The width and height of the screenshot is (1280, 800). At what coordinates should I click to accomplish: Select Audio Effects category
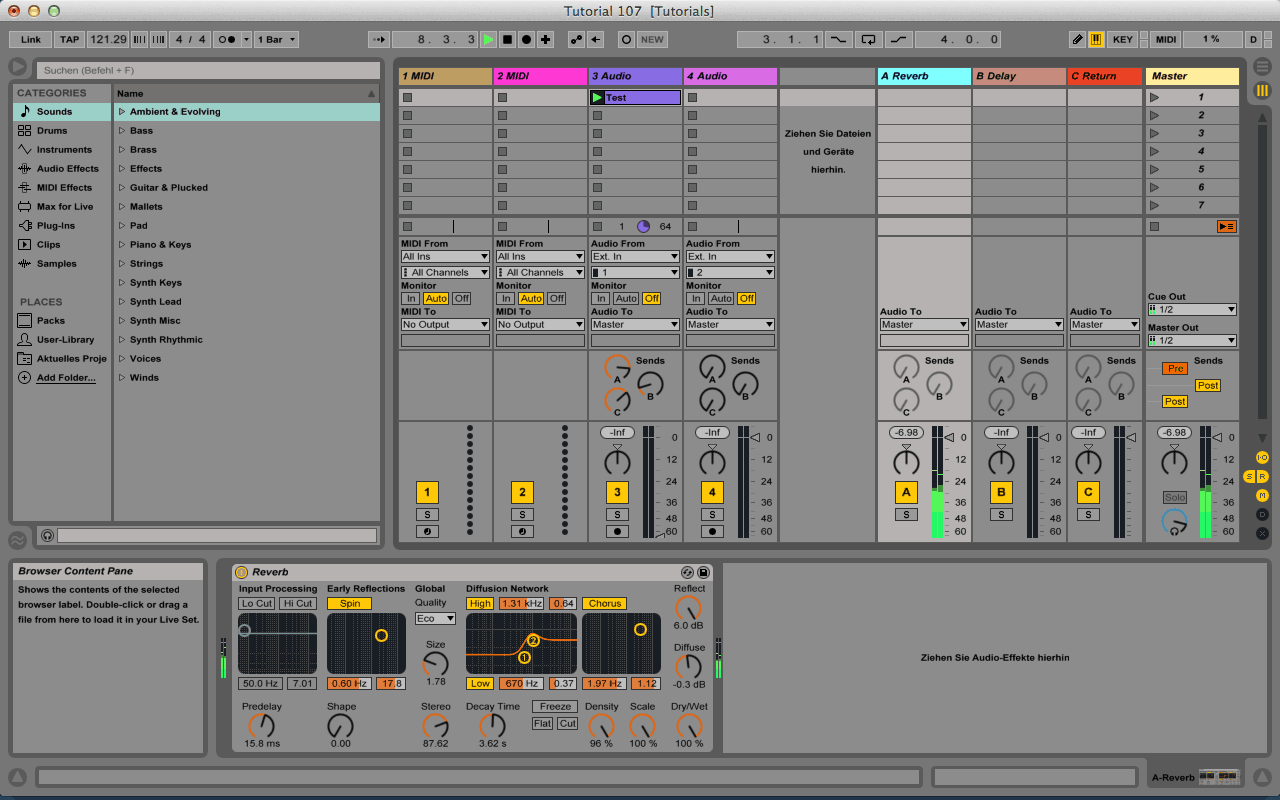[x=67, y=169]
